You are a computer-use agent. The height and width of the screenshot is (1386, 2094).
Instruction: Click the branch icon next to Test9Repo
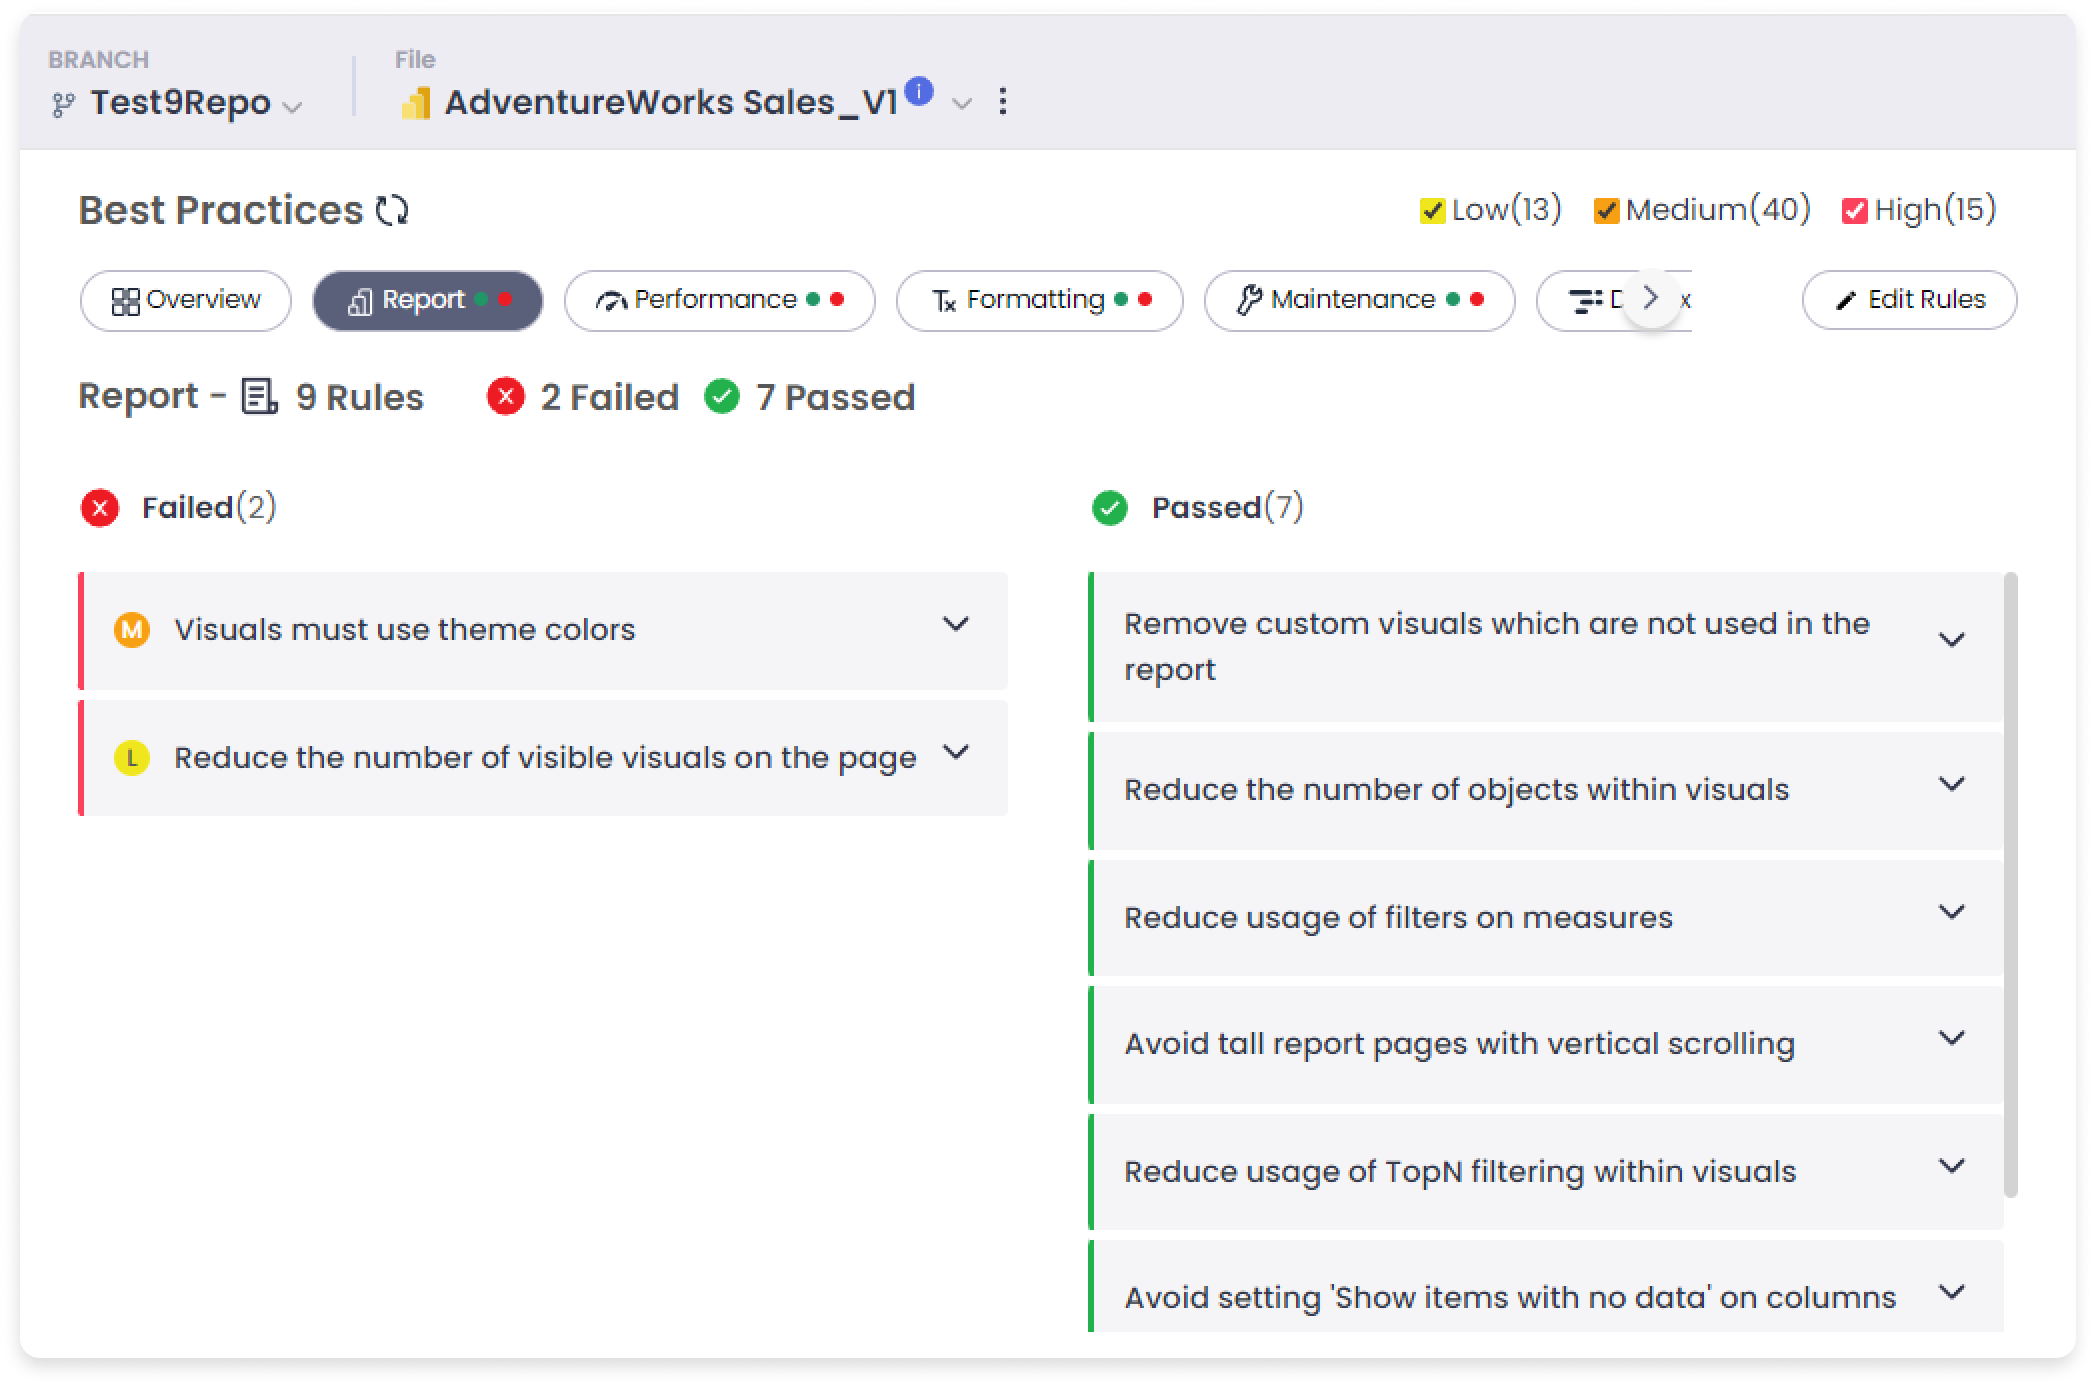(63, 104)
